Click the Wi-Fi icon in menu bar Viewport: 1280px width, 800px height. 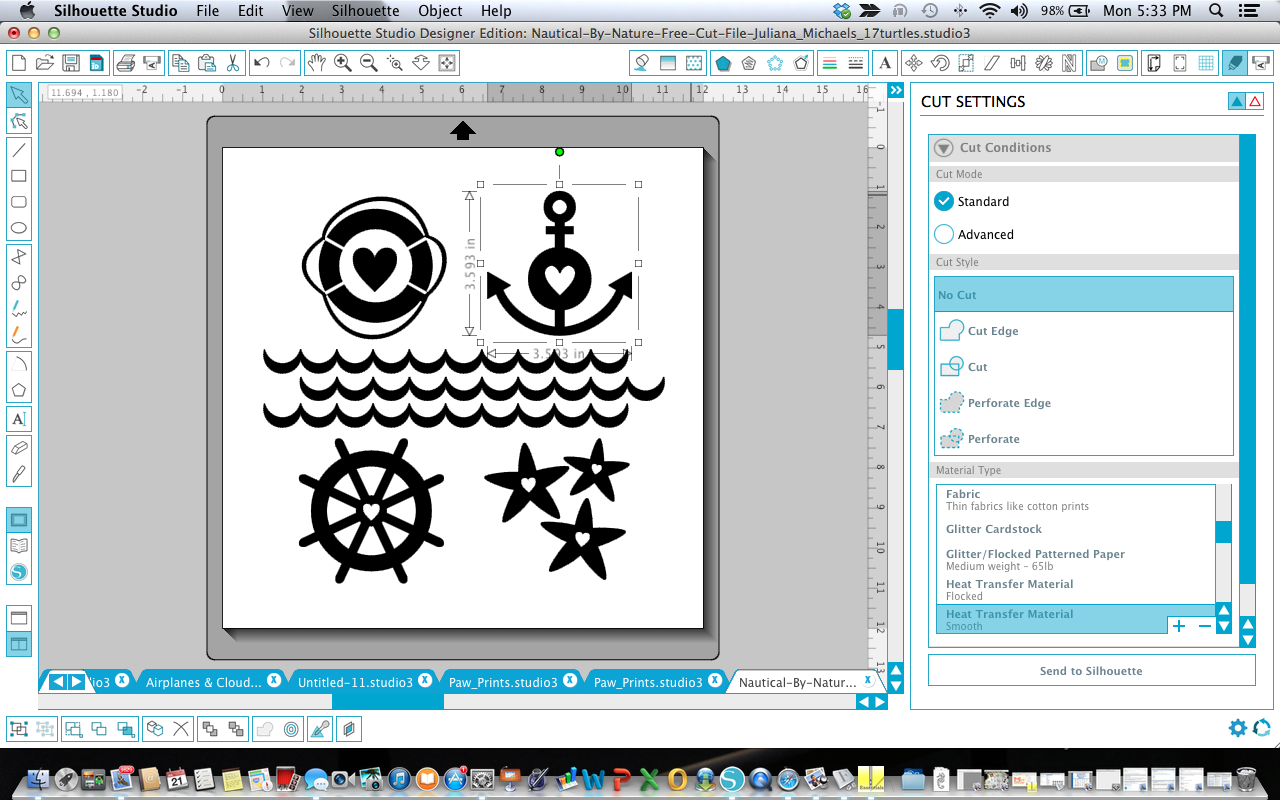pos(990,11)
